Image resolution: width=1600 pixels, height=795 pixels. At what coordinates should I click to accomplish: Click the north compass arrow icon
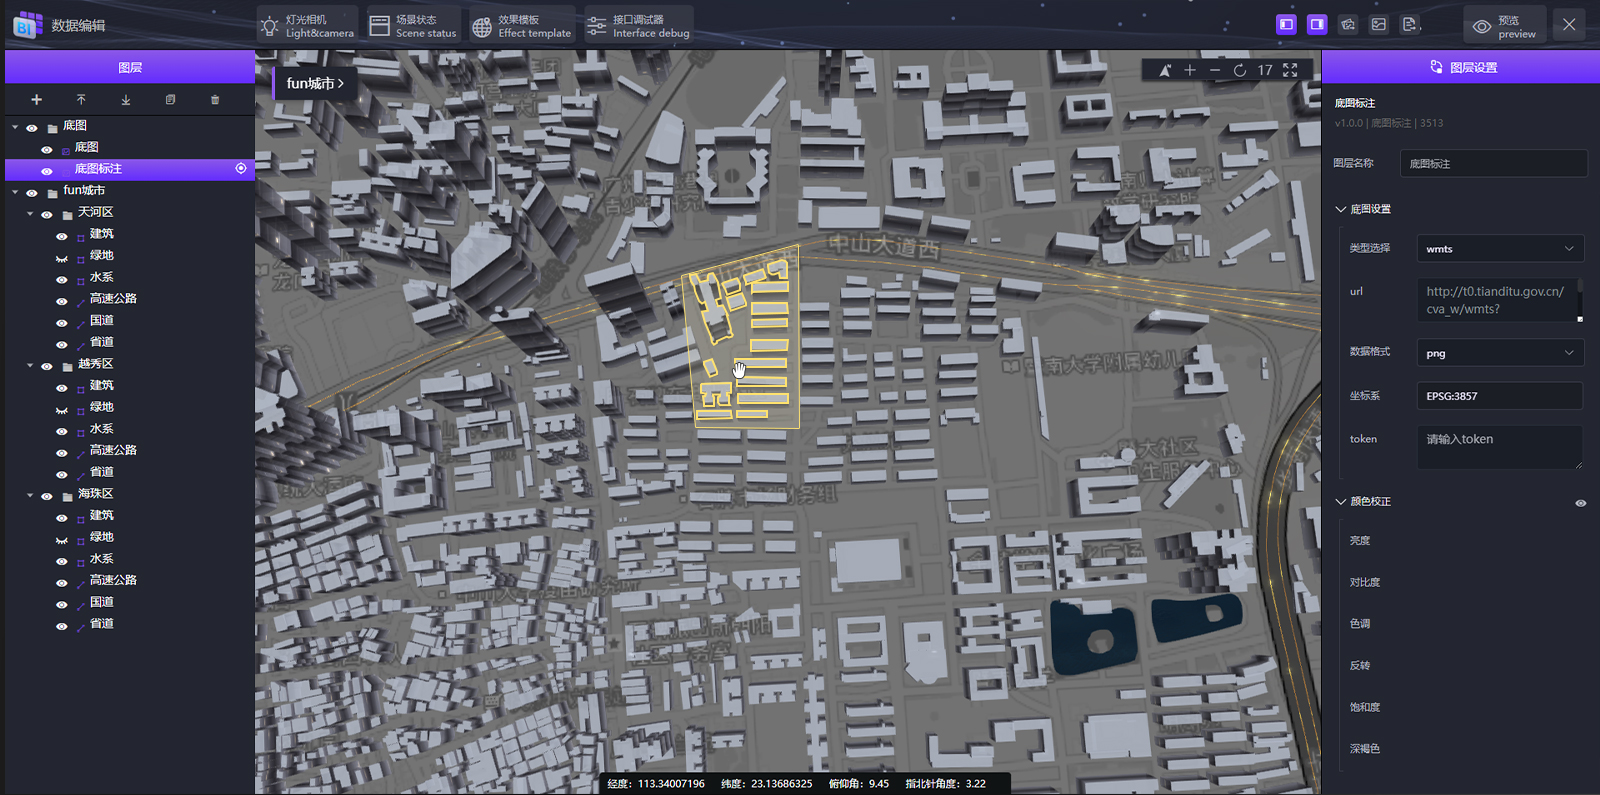point(1164,70)
